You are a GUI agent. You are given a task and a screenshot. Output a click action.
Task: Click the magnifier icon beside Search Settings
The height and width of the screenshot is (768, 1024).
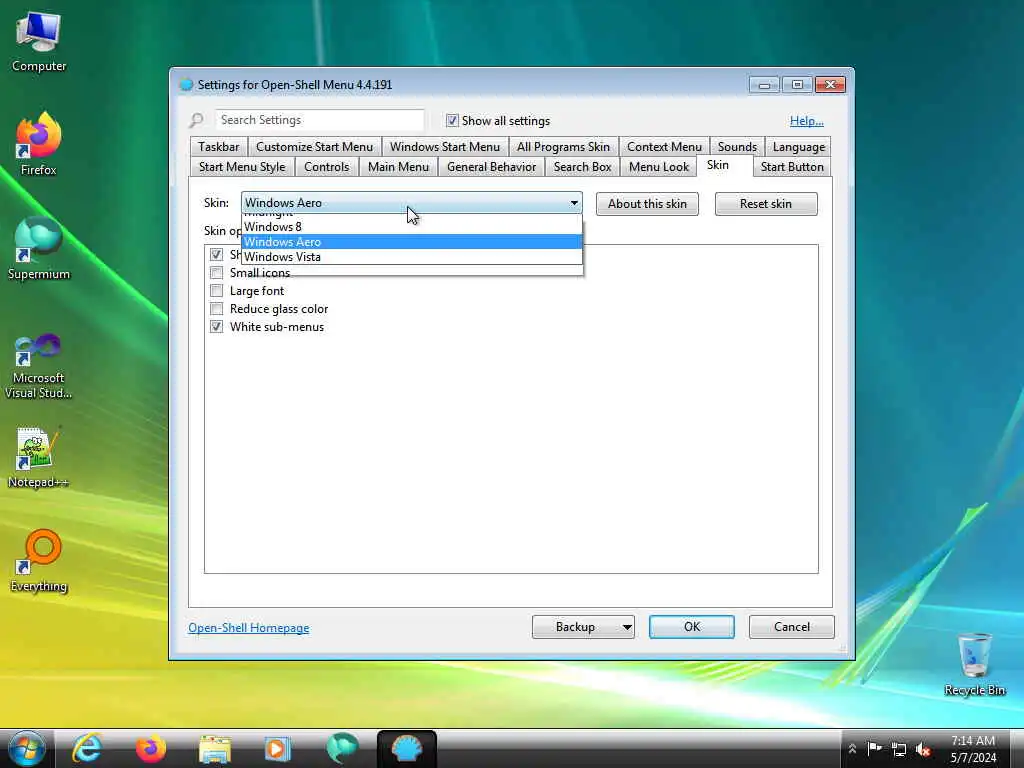click(196, 120)
